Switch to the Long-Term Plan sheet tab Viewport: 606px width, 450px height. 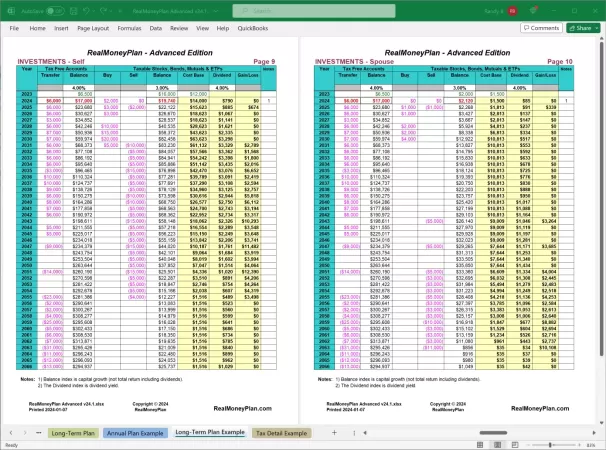[74, 432]
